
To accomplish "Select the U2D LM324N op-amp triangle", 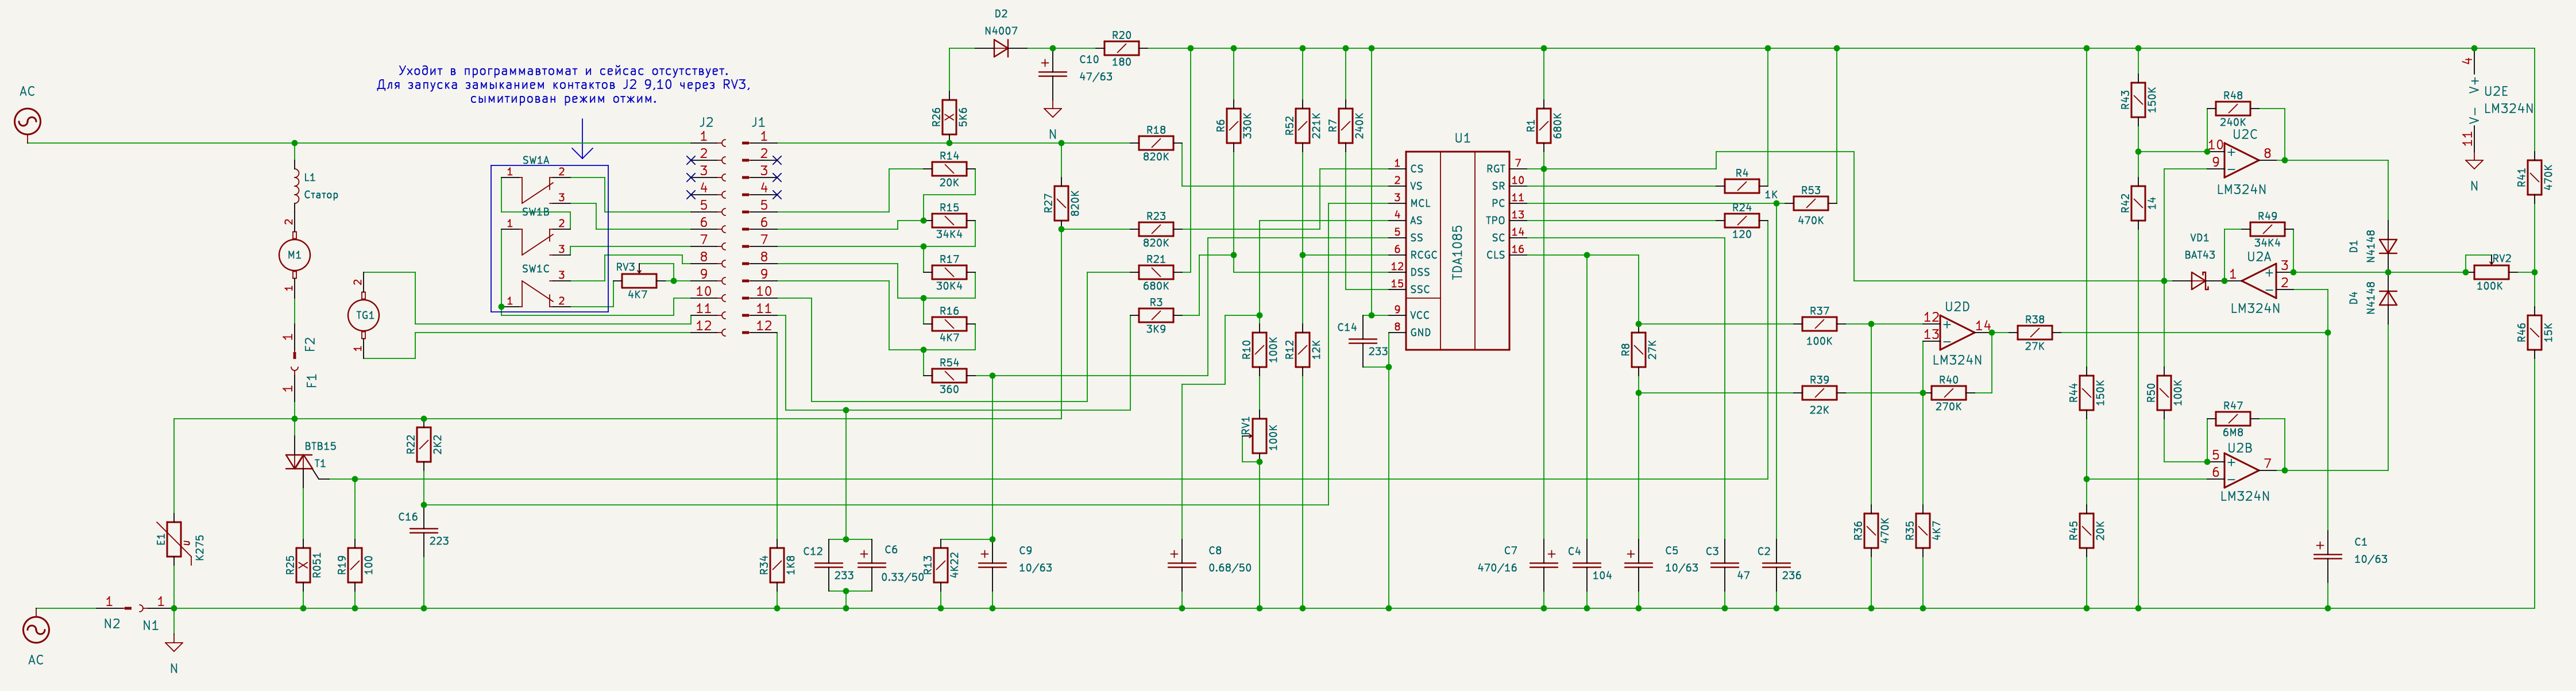I will coord(1957,333).
